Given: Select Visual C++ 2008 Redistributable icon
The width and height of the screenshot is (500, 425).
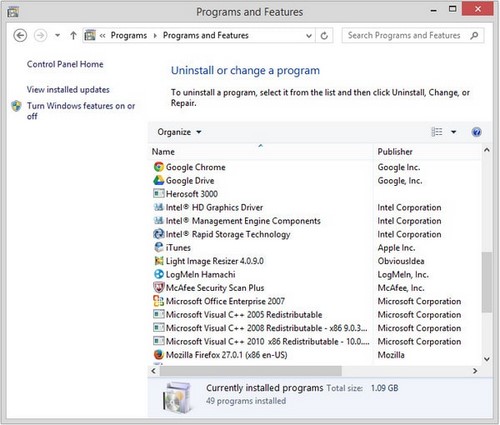Looking at the screenshot, I should click(158, 327).
